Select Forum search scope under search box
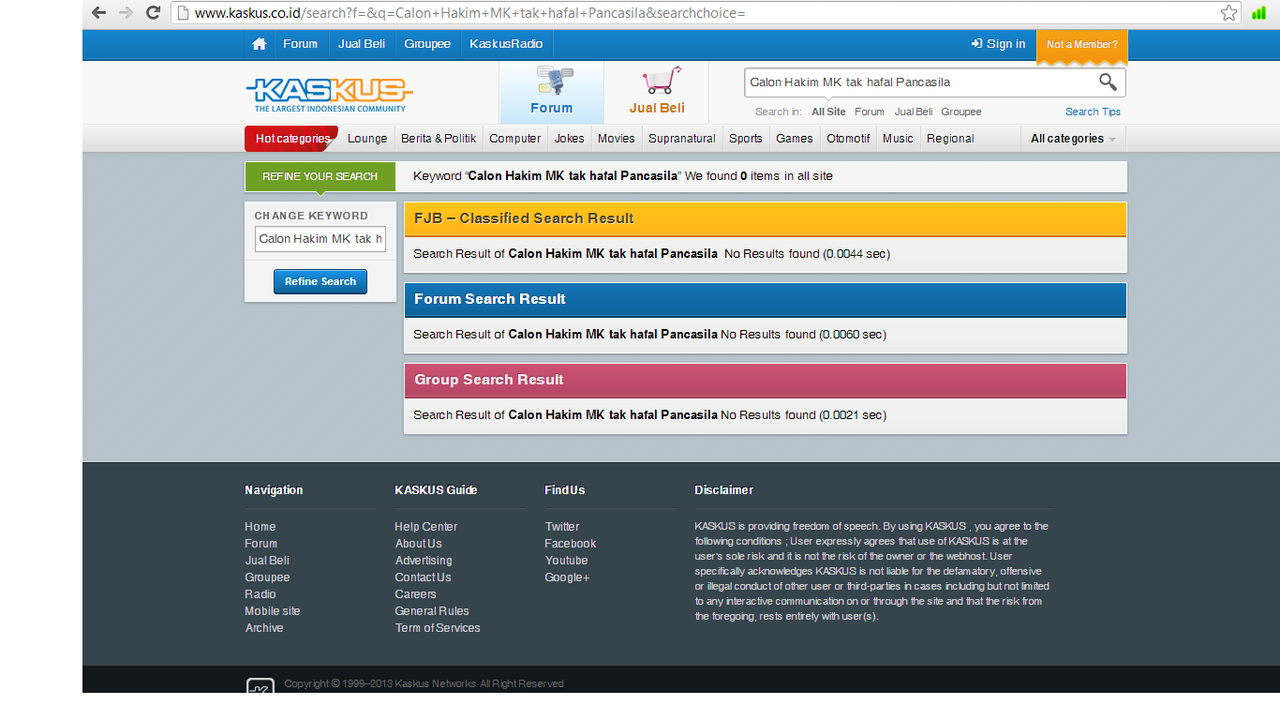 point(869,112)
